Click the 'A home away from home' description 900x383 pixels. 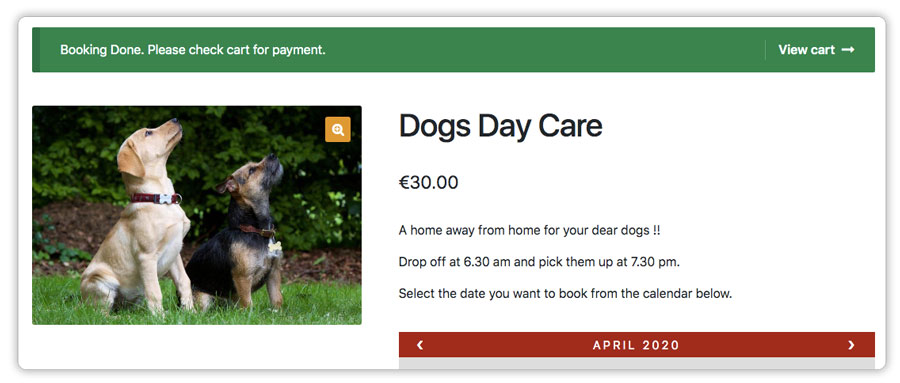529,231
